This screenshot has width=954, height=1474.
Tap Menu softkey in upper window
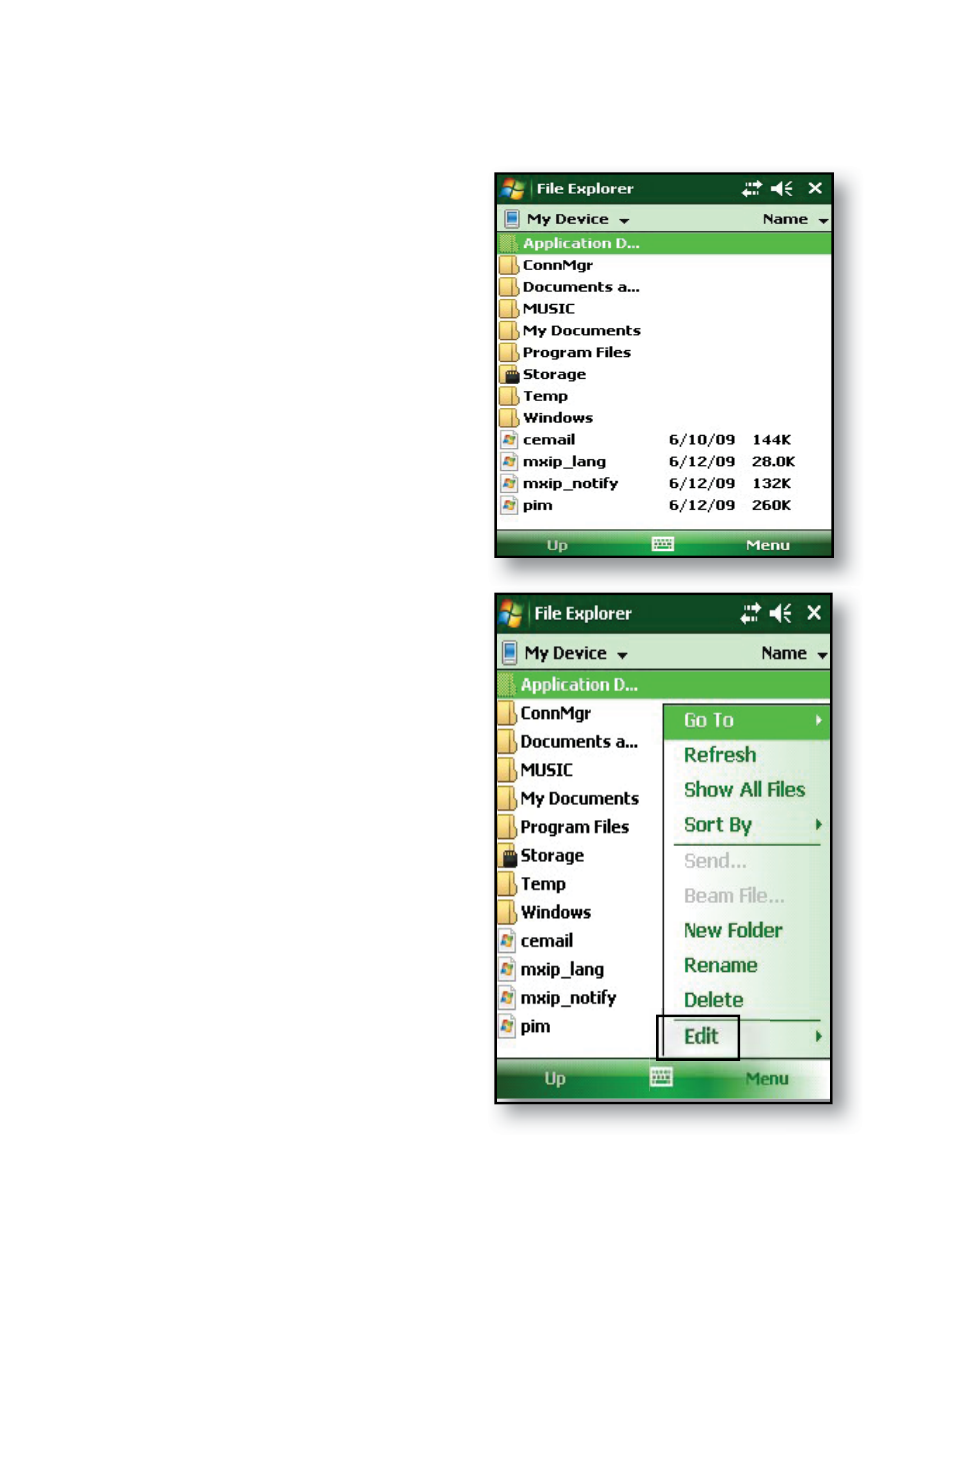tap(768, 545)
